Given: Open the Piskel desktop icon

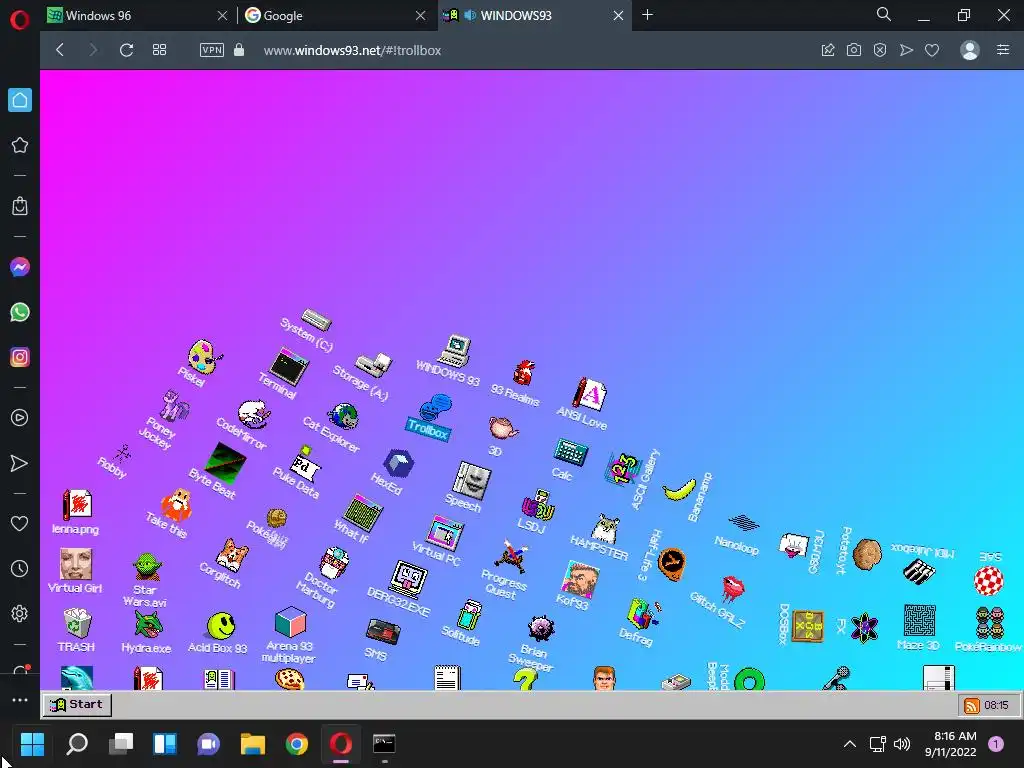Looking at the screenshot, I should pos(204,357).
